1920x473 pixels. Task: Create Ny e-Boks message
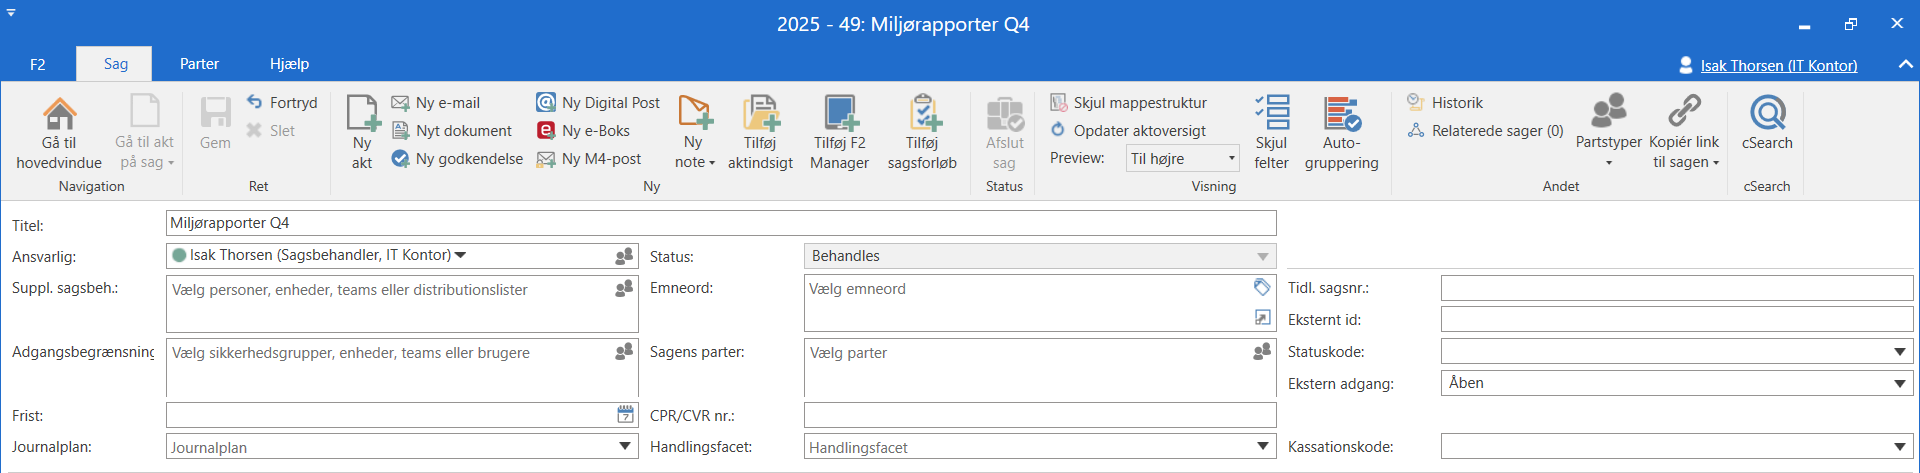point(584,130)
